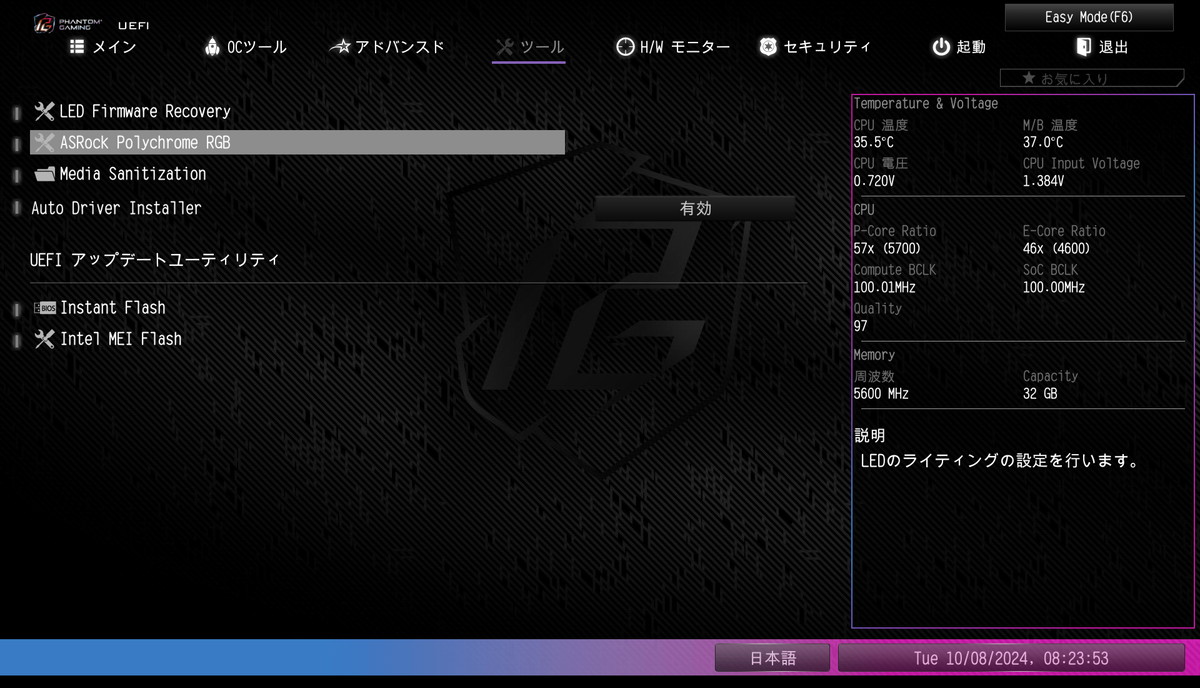Switch to Easy Mode (F6)
This screenshot has height=688, width=1200.
pos(1089,17)
